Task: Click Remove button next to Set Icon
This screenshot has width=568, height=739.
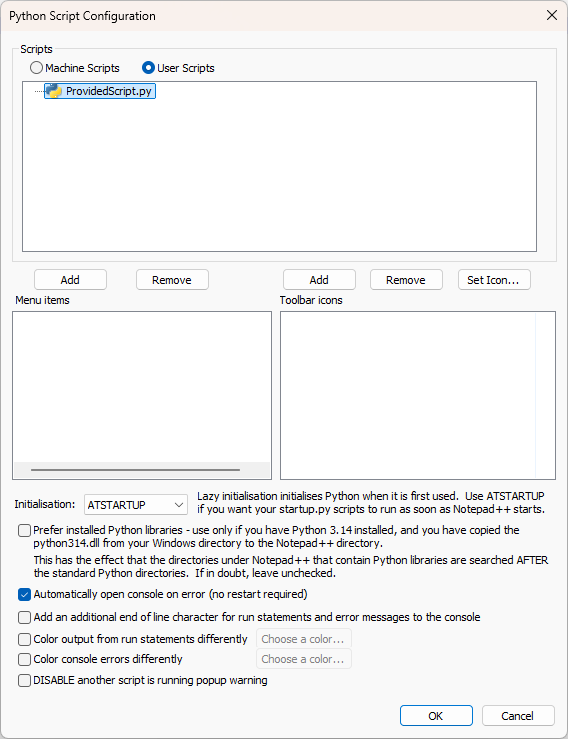Action: point(406,280)
